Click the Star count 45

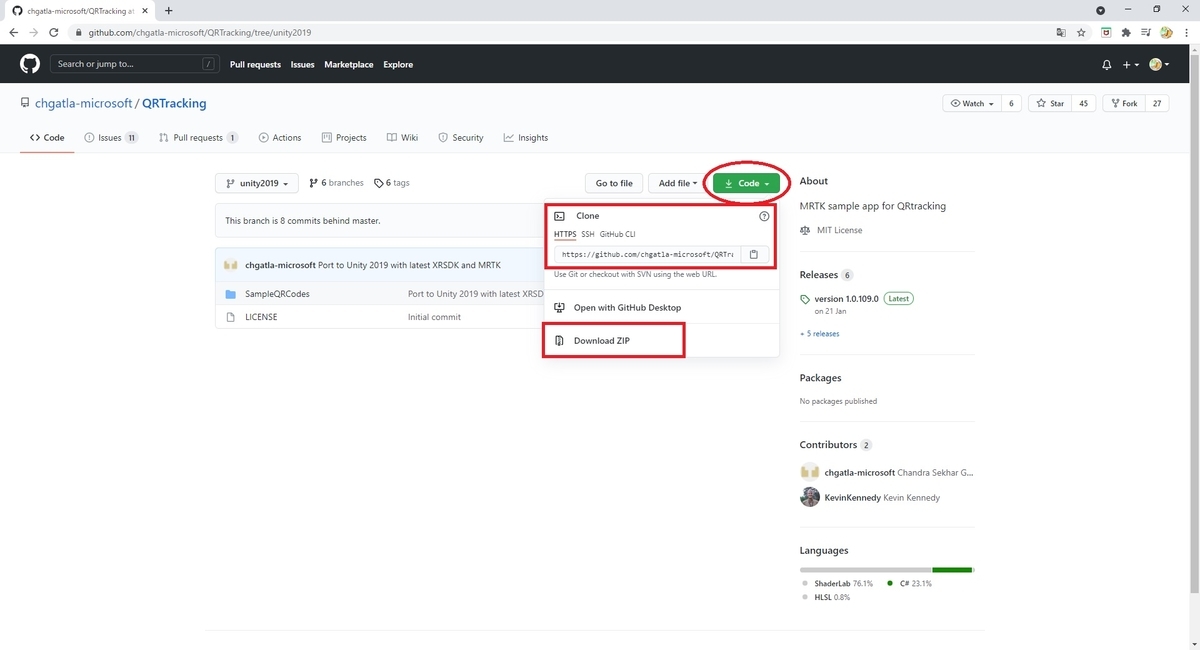click(1083, 103)
